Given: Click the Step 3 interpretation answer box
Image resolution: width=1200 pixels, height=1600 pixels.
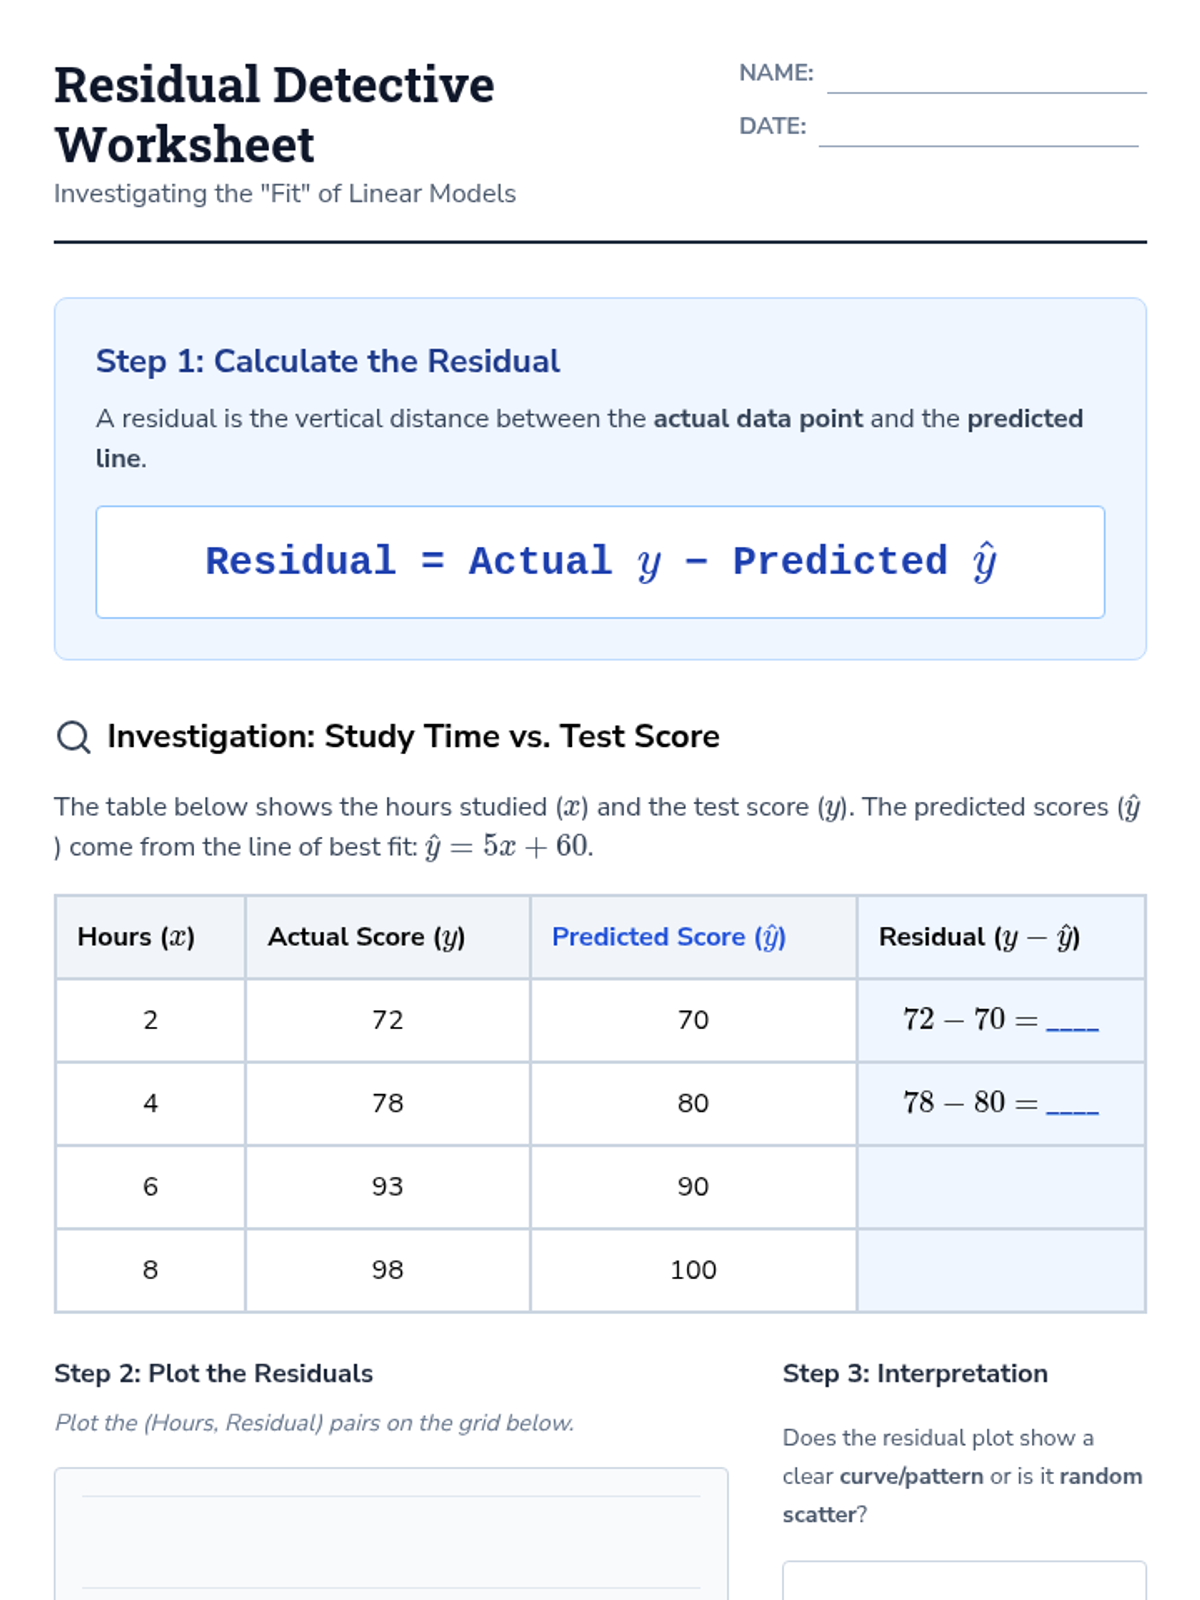Looking at the screenshot, I should point(964,1582).
